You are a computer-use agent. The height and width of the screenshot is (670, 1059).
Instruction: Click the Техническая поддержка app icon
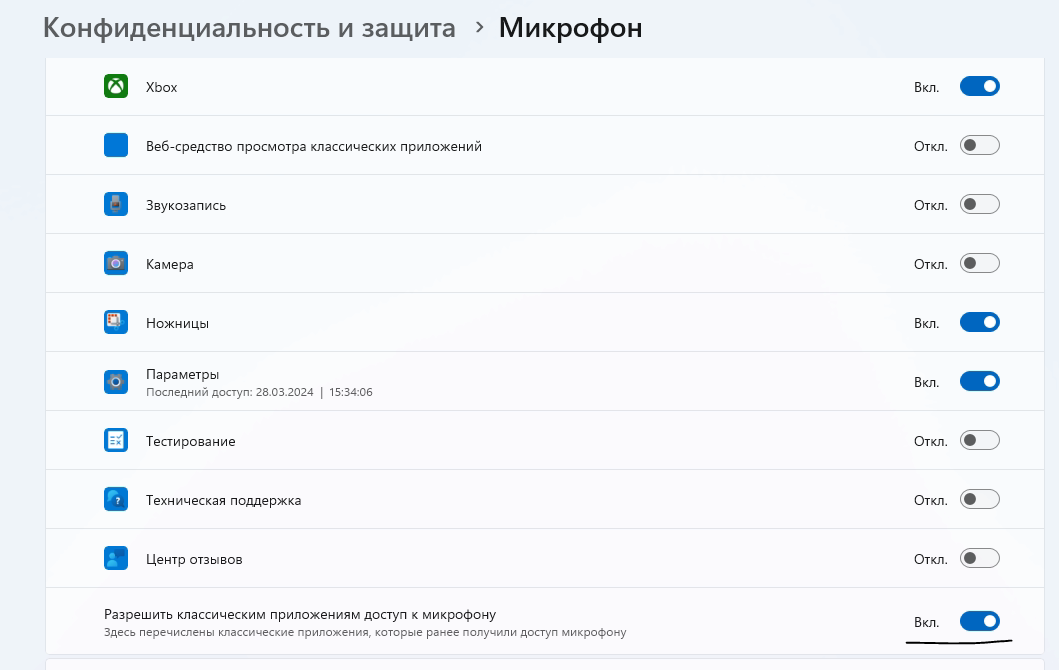click(116, 500)
